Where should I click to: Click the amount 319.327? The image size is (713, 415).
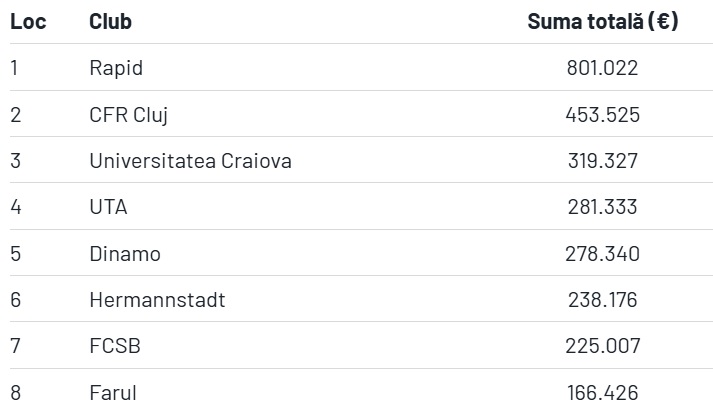[x=603, y=161]
